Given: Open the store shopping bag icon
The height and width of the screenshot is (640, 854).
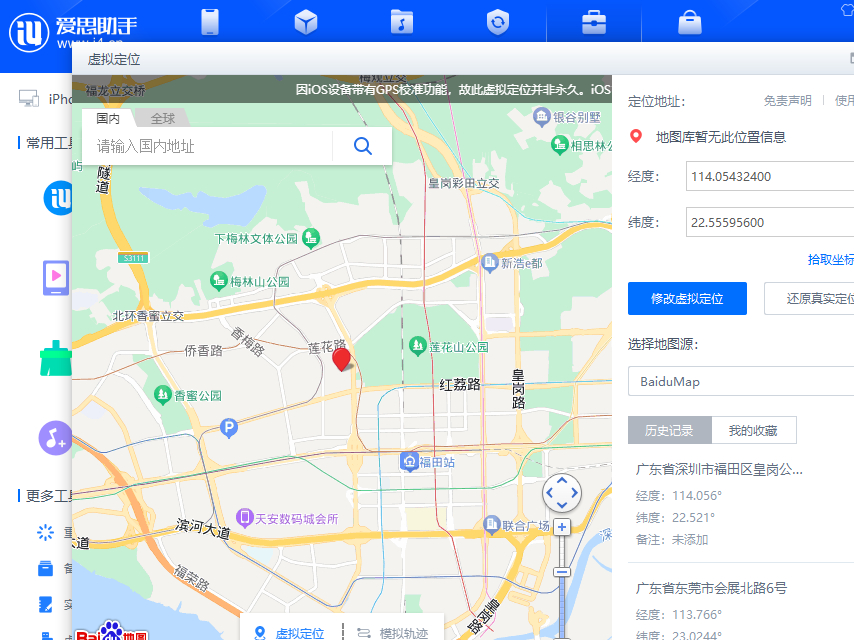Looking at the screenshot, I should [690, 23].
